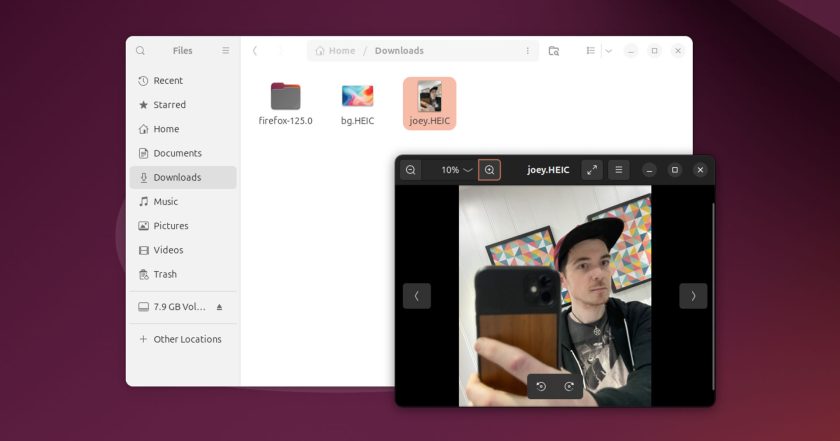
Task: Minimize the joey.HEIC viewer window
Action: pyautogui.click(x=649, y=170)
